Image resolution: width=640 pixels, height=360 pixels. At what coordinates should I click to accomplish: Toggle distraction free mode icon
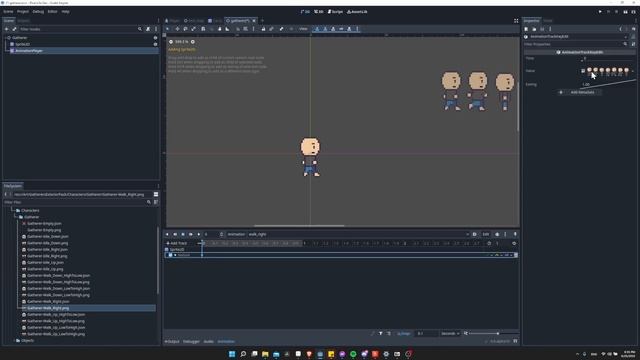pyautogui.click(x=516, y=20)
